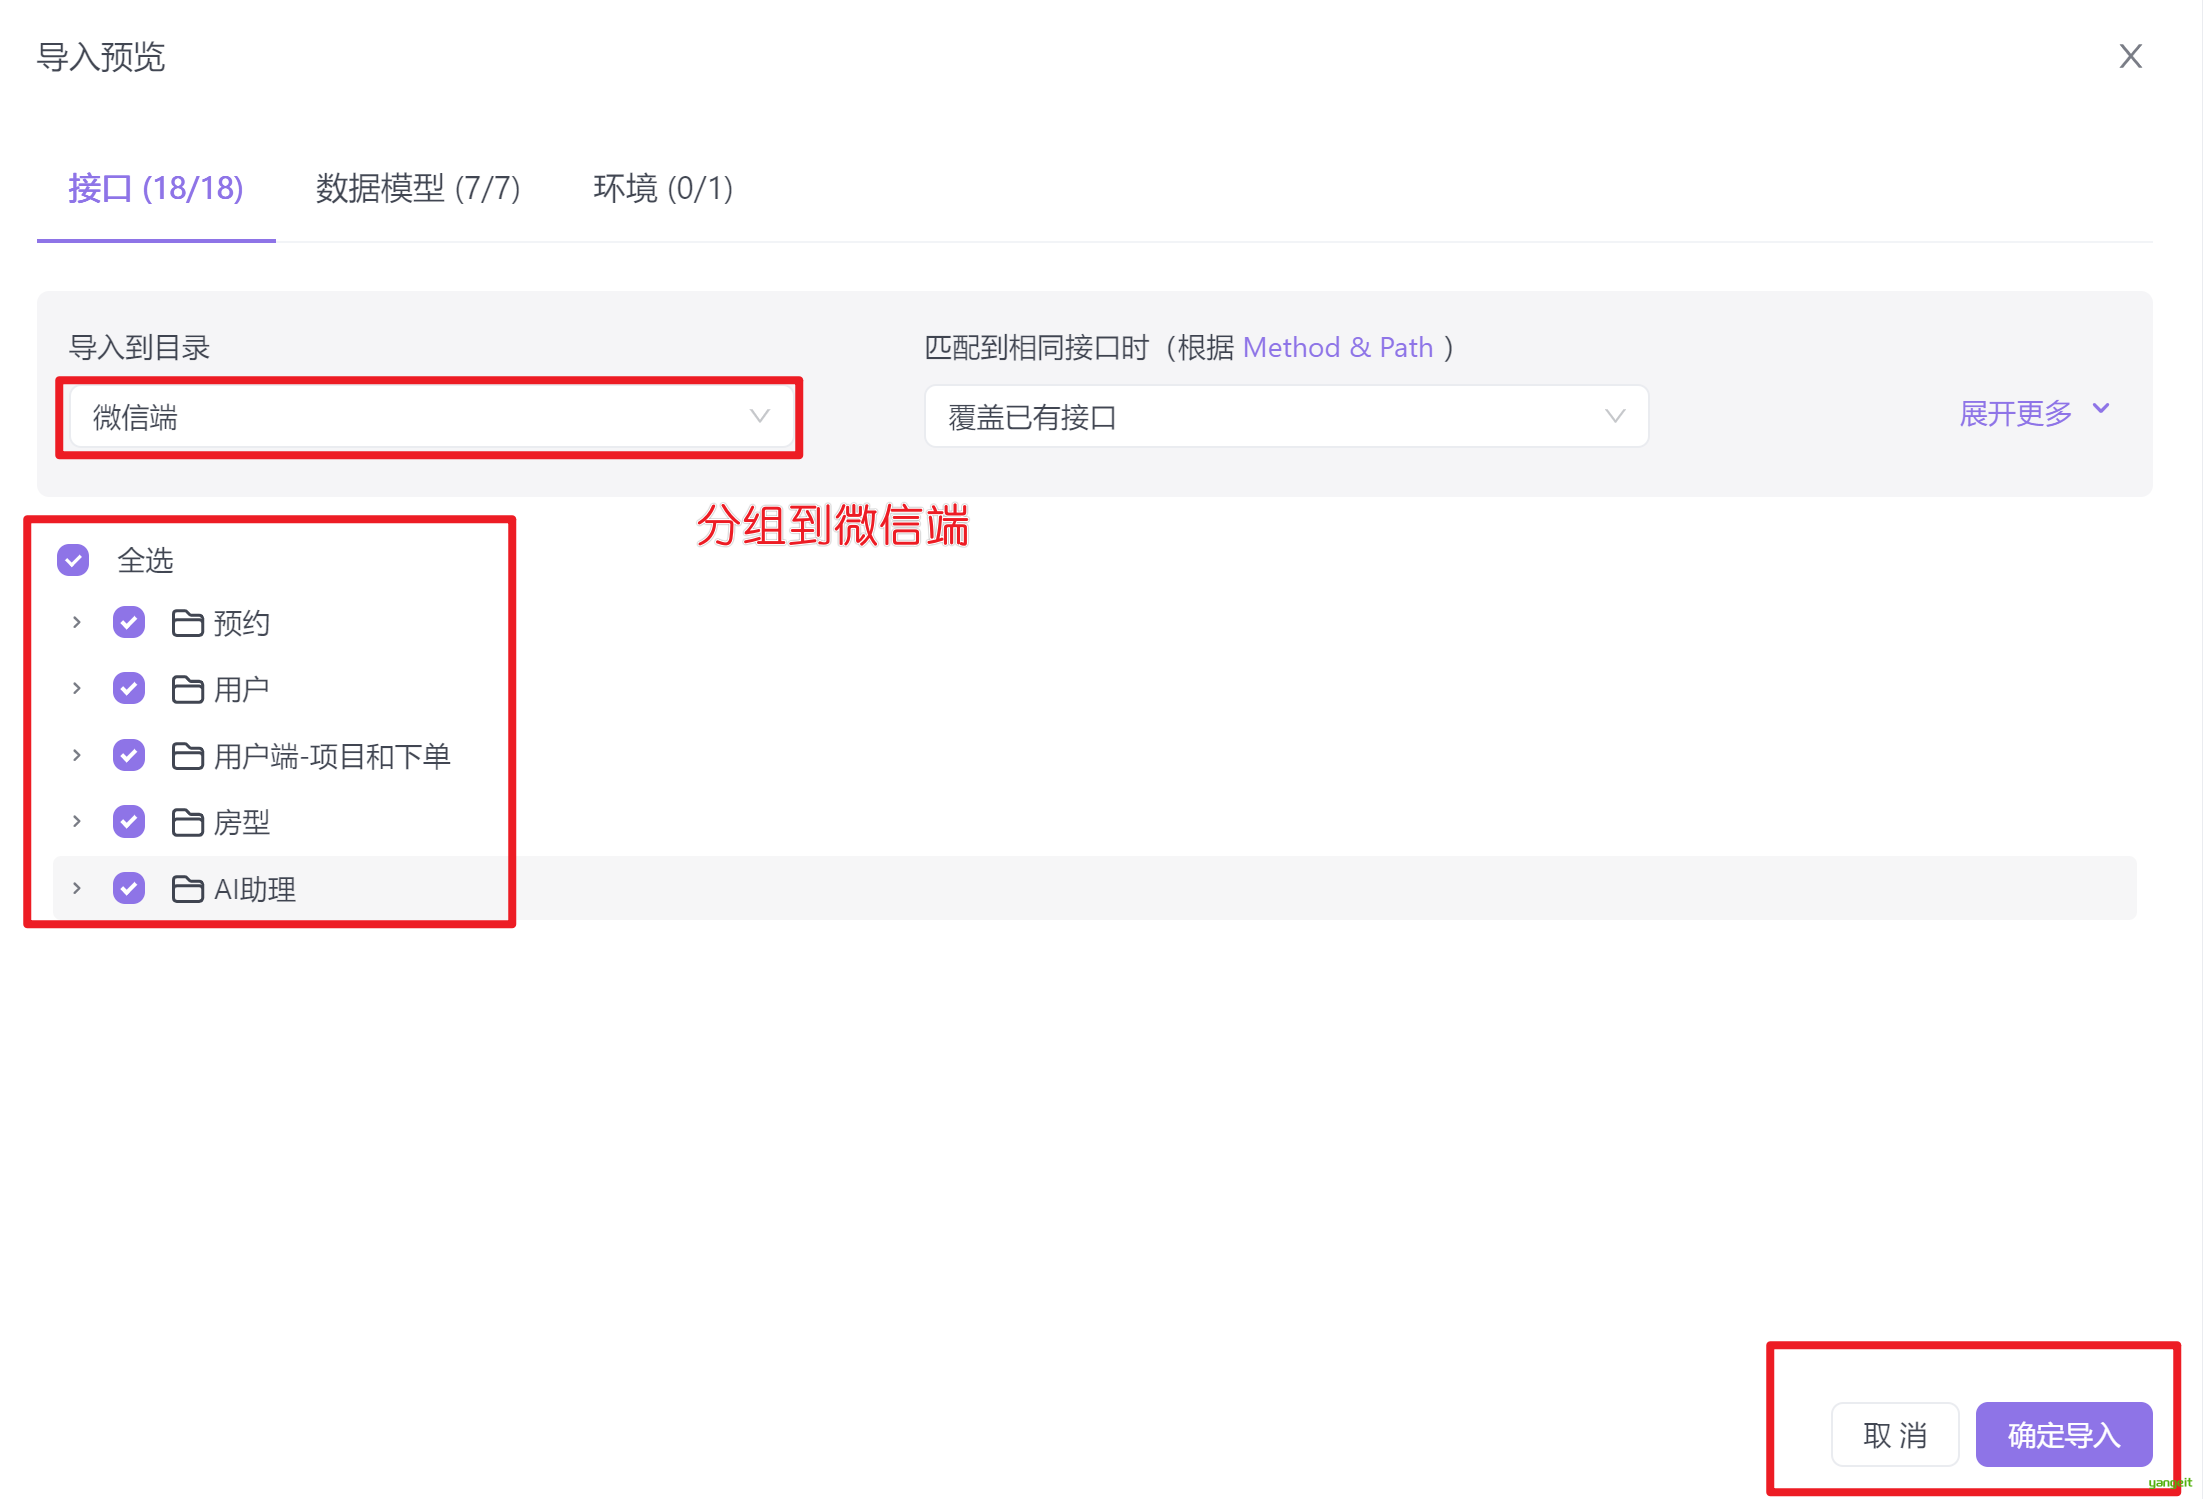The image size is (2203, 1499).
Task: Expand the AI助理 folder arrow
Action: pos(77,888)
